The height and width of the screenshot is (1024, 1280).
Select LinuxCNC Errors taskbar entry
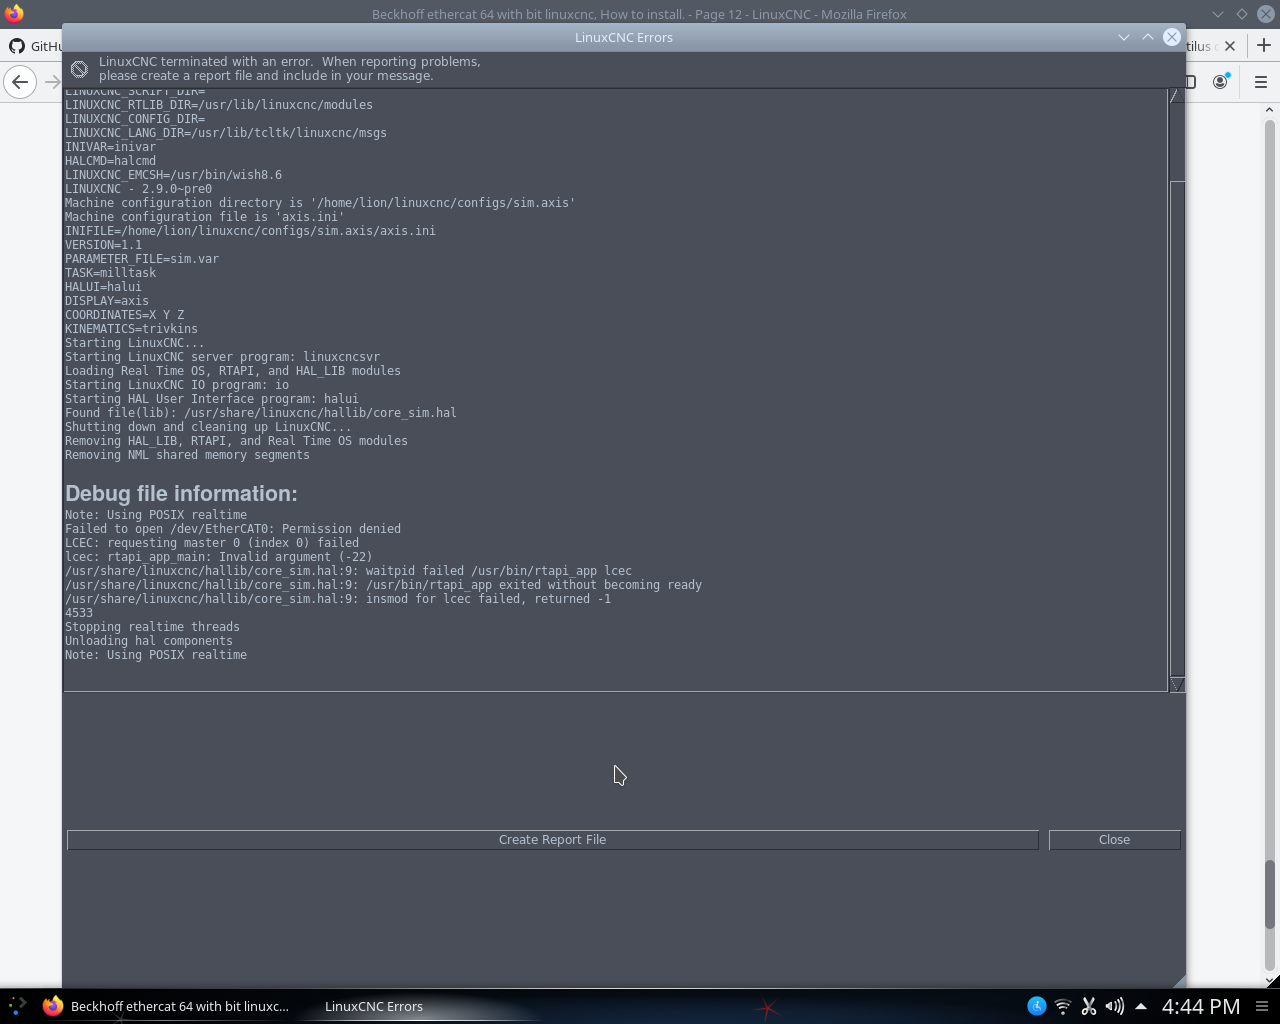pos(374,1006)
